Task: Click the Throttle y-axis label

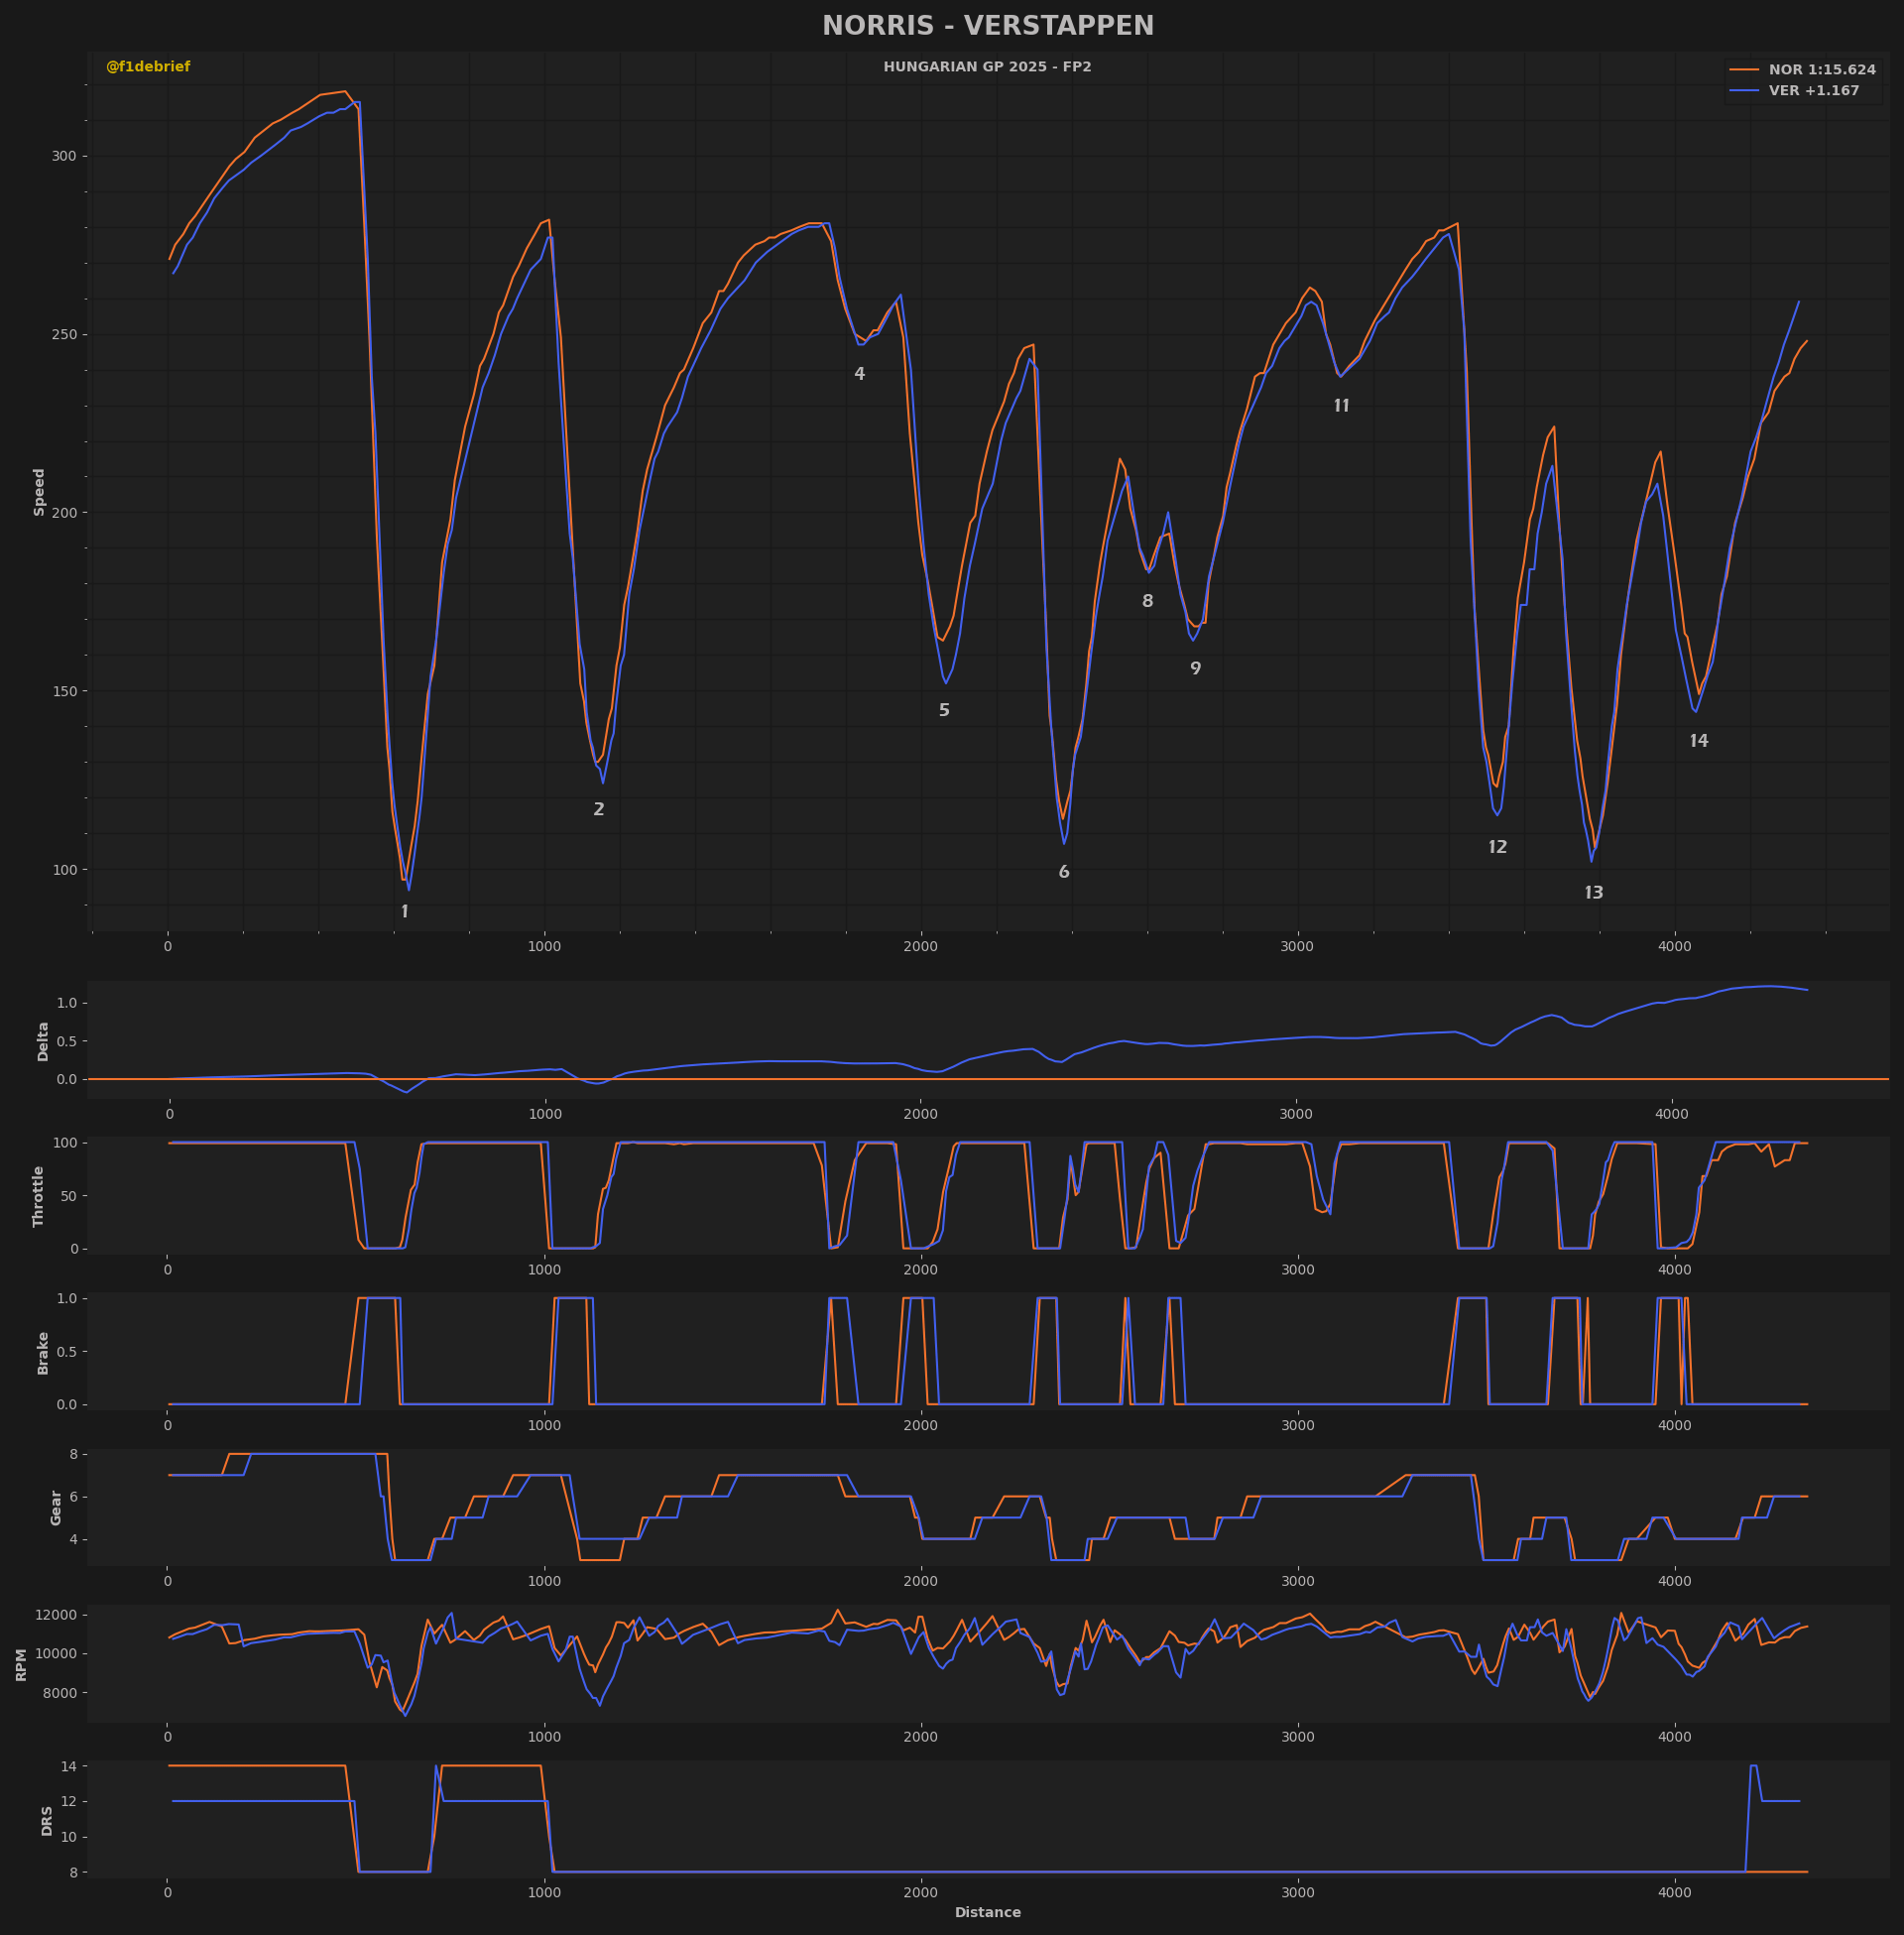Action: (x=39, y=1196)
